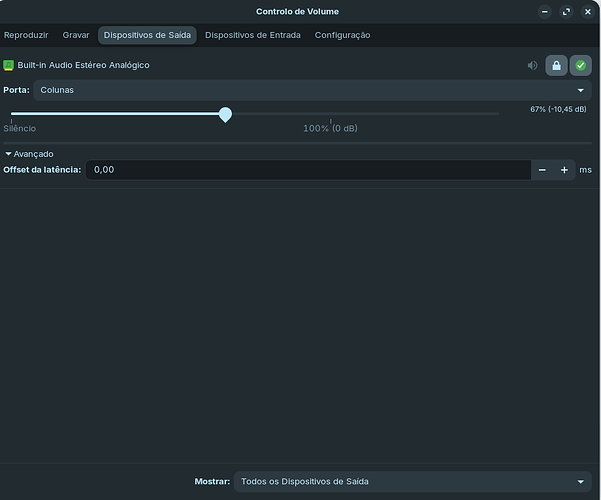Switch to the Reproduzir tab
Viewport: 601px width, 500px height.
(25, 35)
